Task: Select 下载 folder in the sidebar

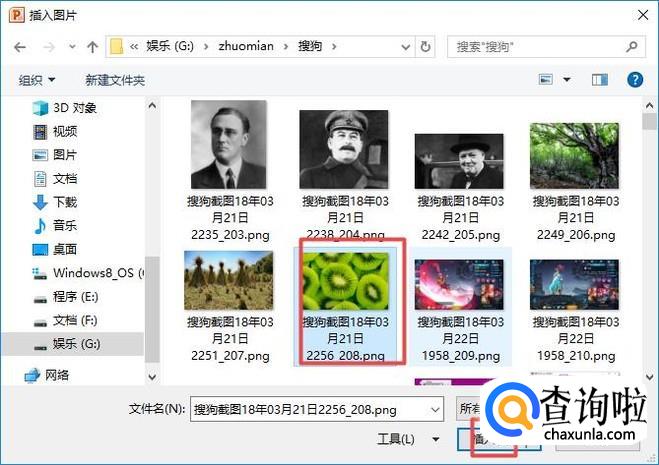Action: point(64,202)
